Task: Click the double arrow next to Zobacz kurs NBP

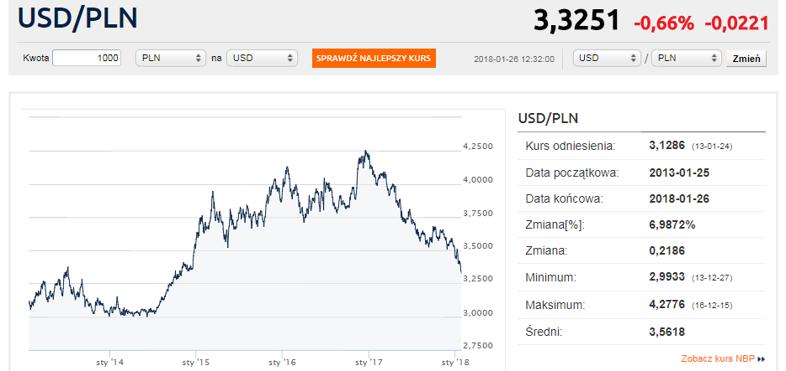Action: click(x=761, y=359)
